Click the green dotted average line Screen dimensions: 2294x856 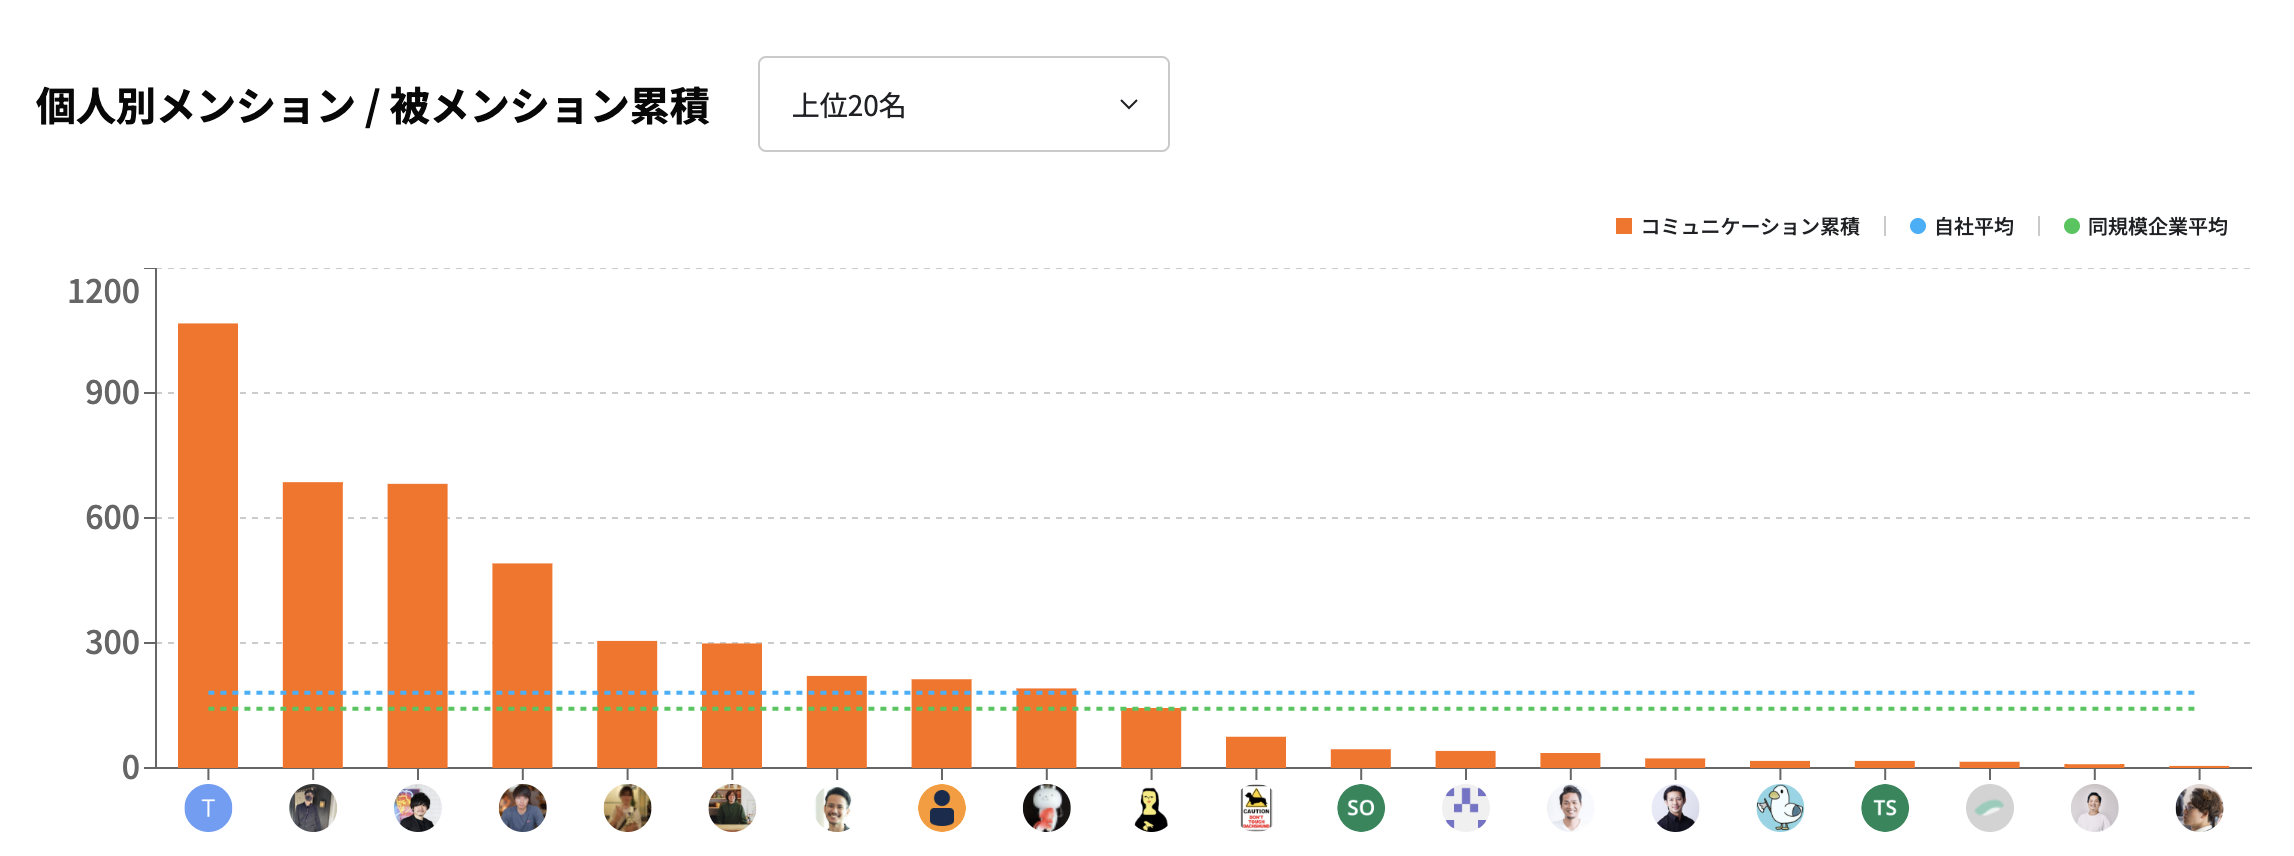click(1201, 709)
